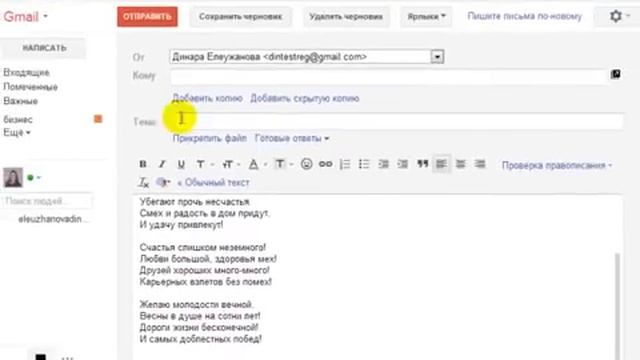Click the line 'И самых доблестных побед!'
The height and width of the screenshot is (360, 640).
(200, 339)
